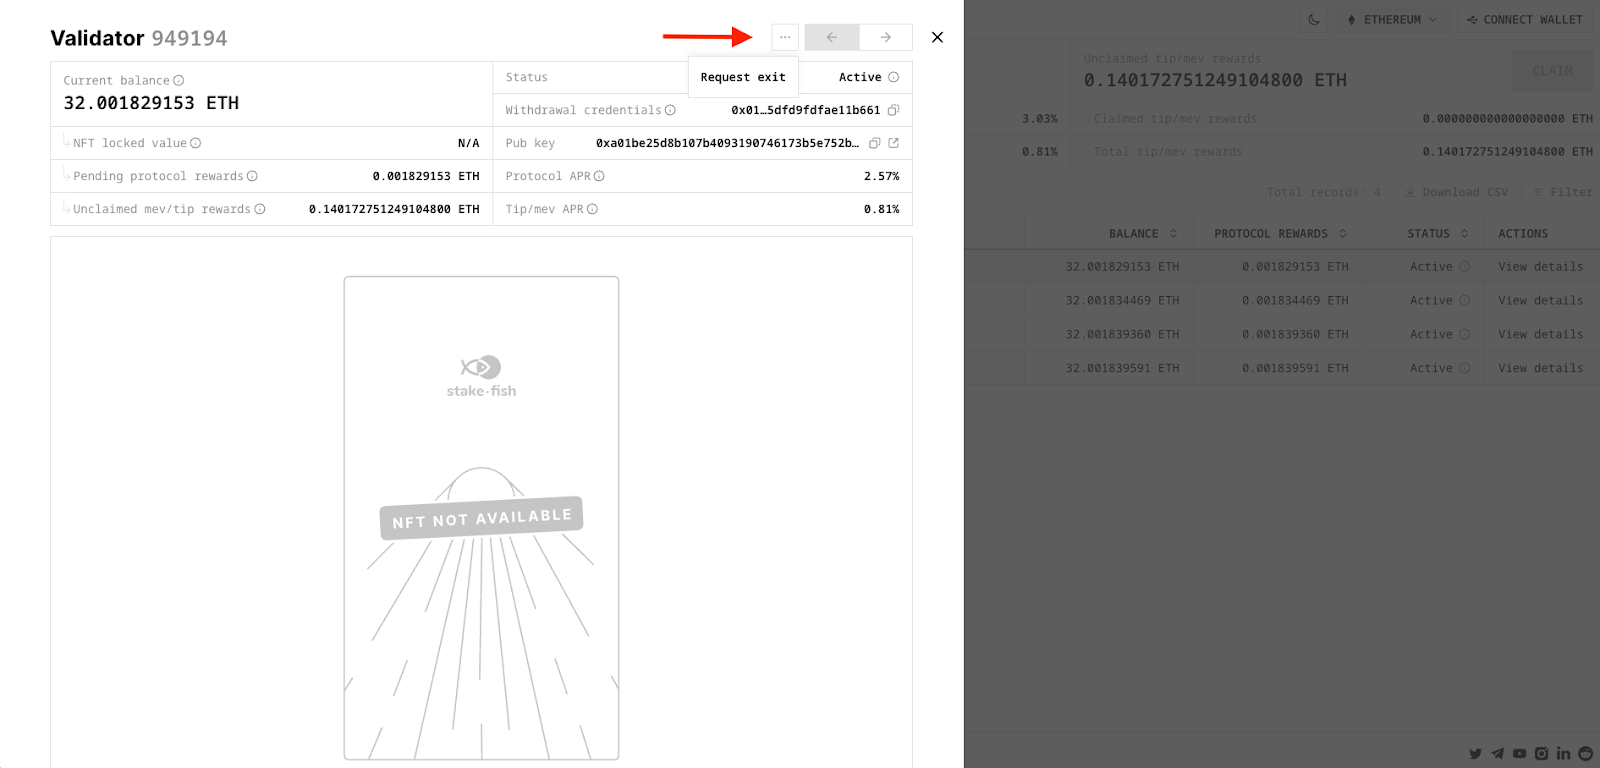Click Download CSV link

pyautogui.click(x=1456, y=192)
